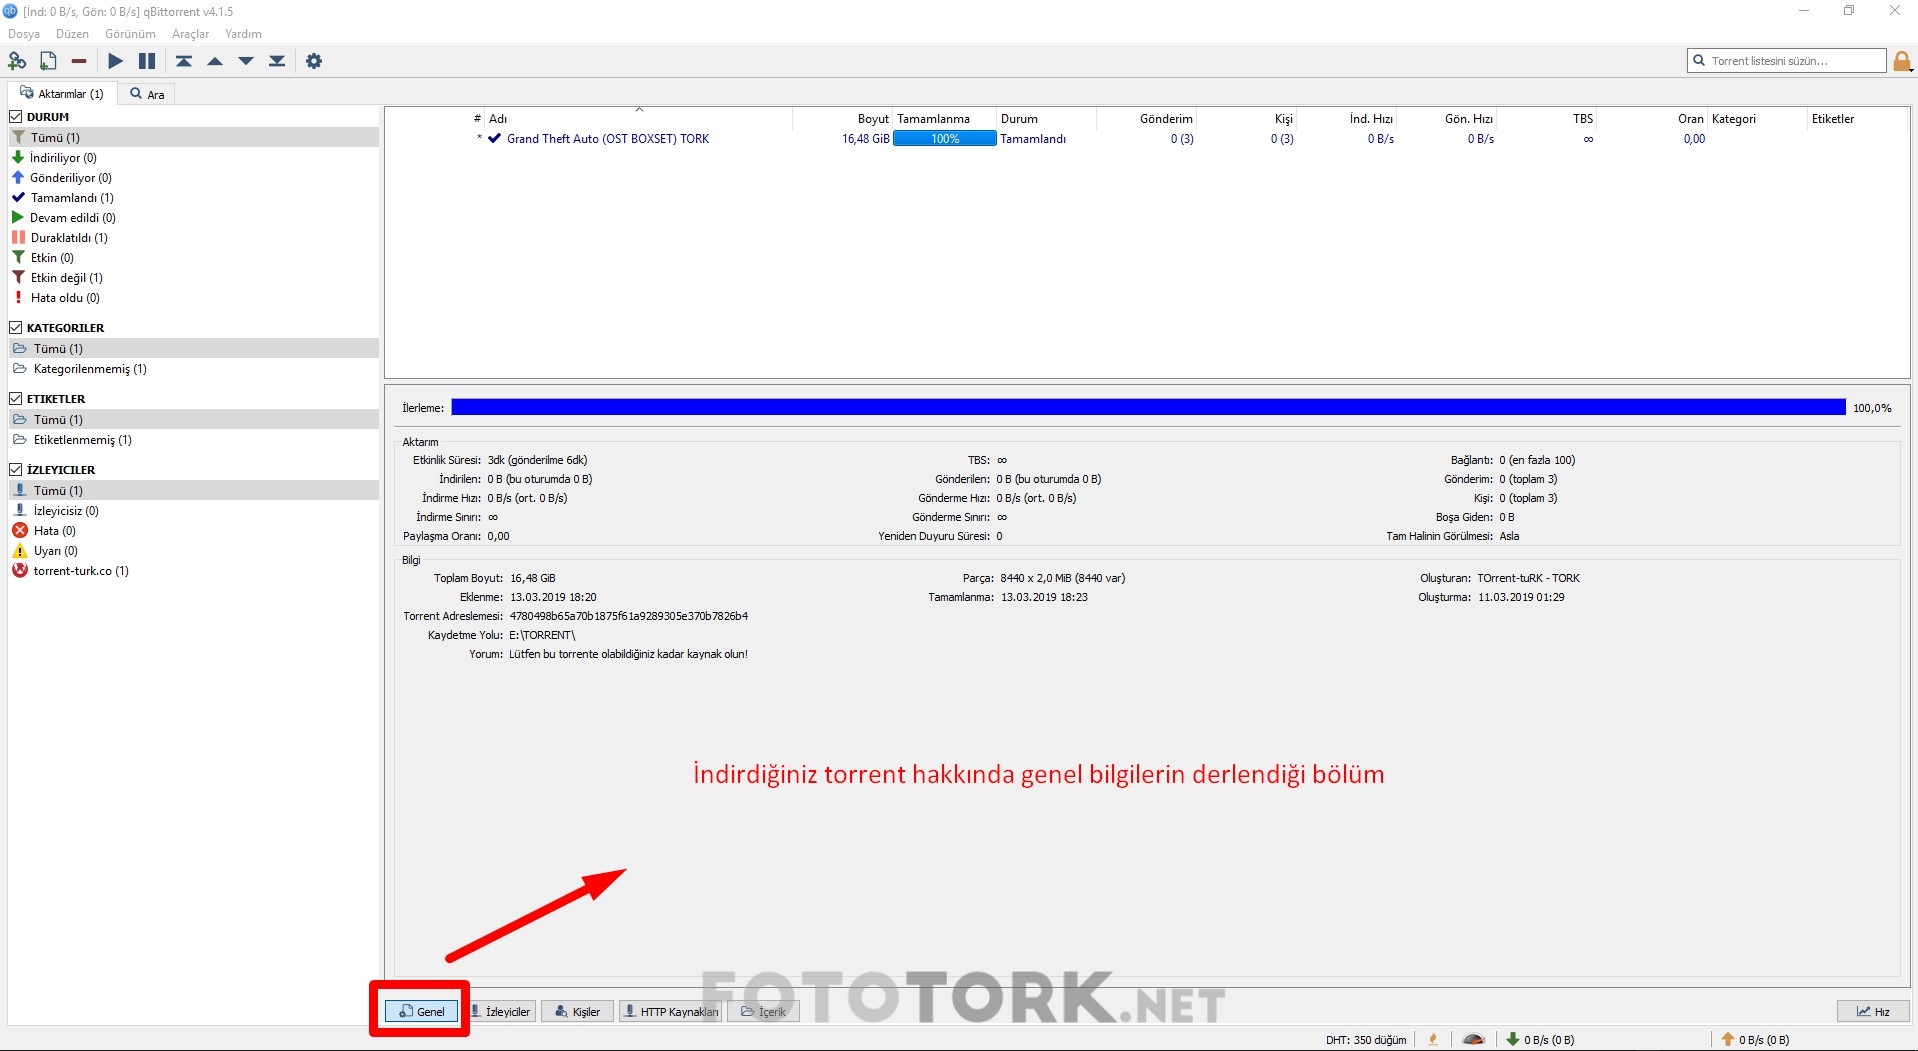Select the Hata oldu (0) filter
Viewport: 1918px width, 1051px height.
click(194, 298)
